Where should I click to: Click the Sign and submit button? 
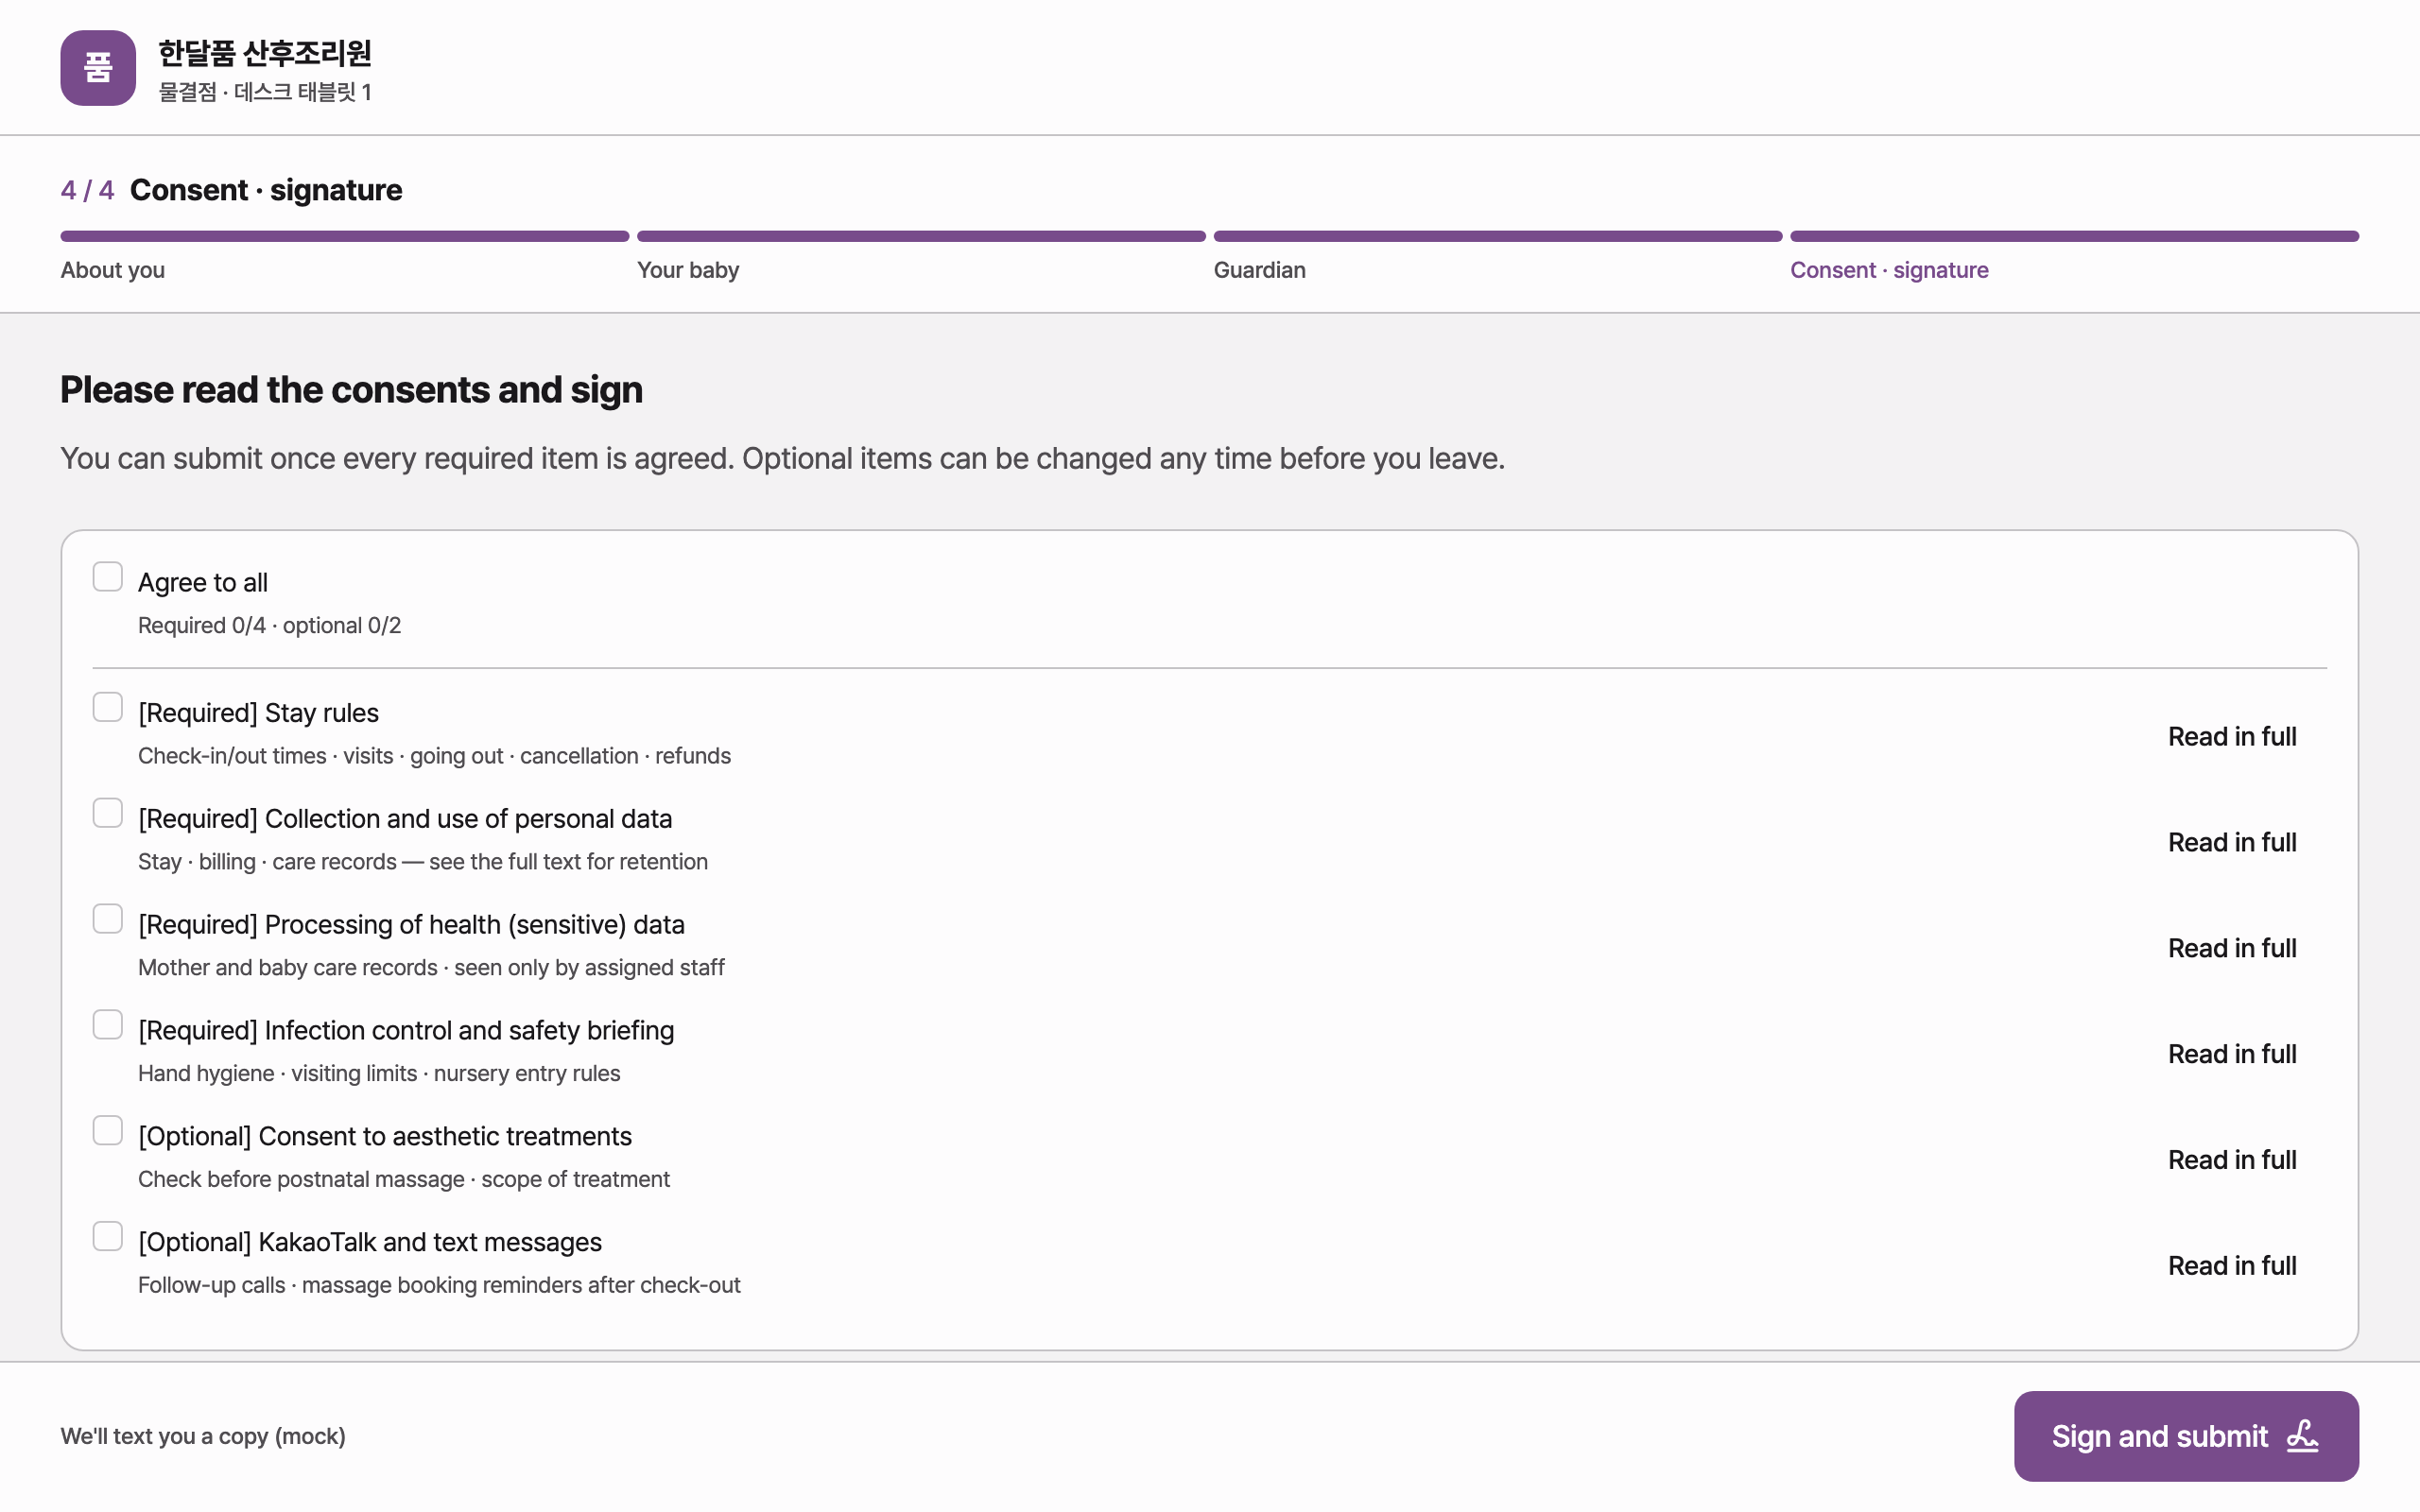point(2186,1436)
